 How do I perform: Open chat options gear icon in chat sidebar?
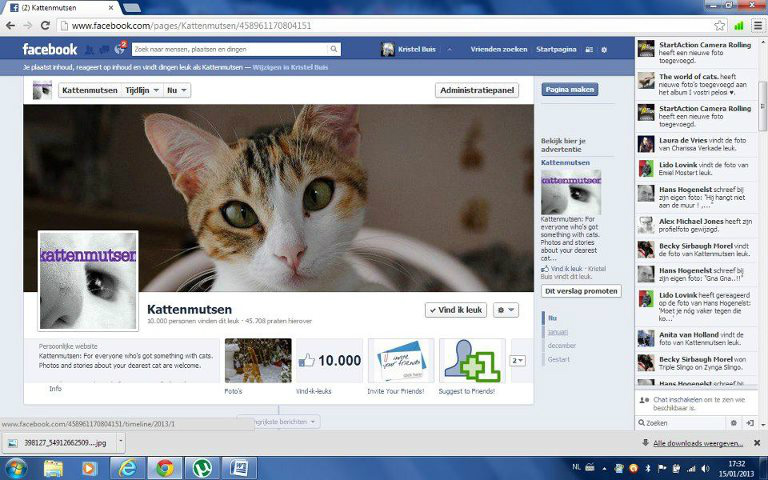(733, 423)
